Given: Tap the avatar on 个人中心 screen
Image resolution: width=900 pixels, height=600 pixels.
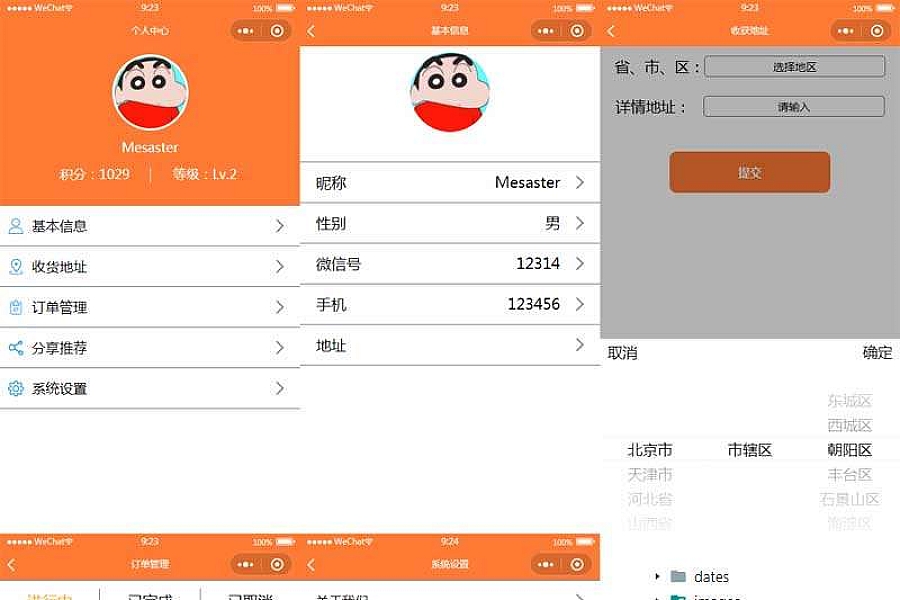Looking at the screenshot, I should coord(150,92).
